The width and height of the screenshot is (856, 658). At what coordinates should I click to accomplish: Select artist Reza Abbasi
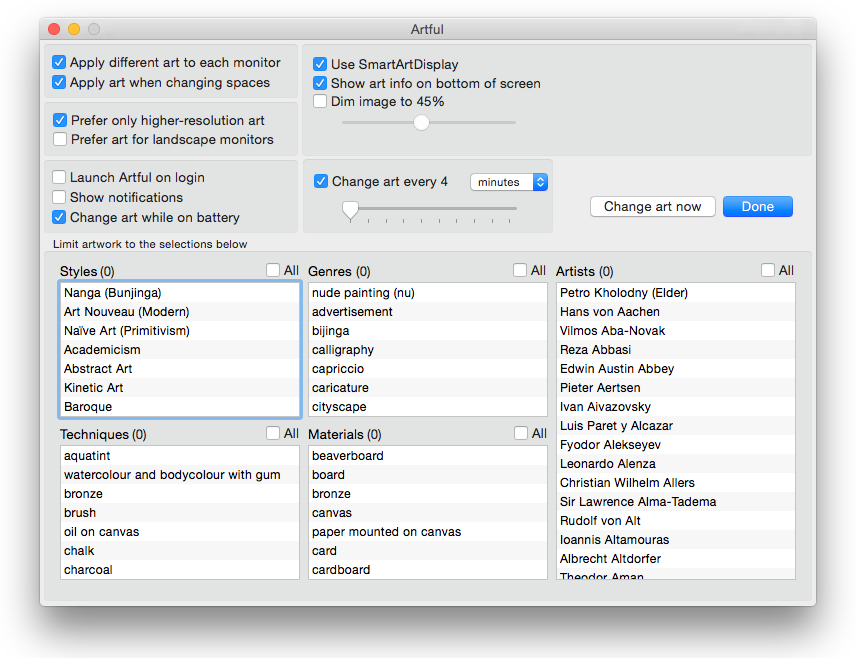coord(676,350)
